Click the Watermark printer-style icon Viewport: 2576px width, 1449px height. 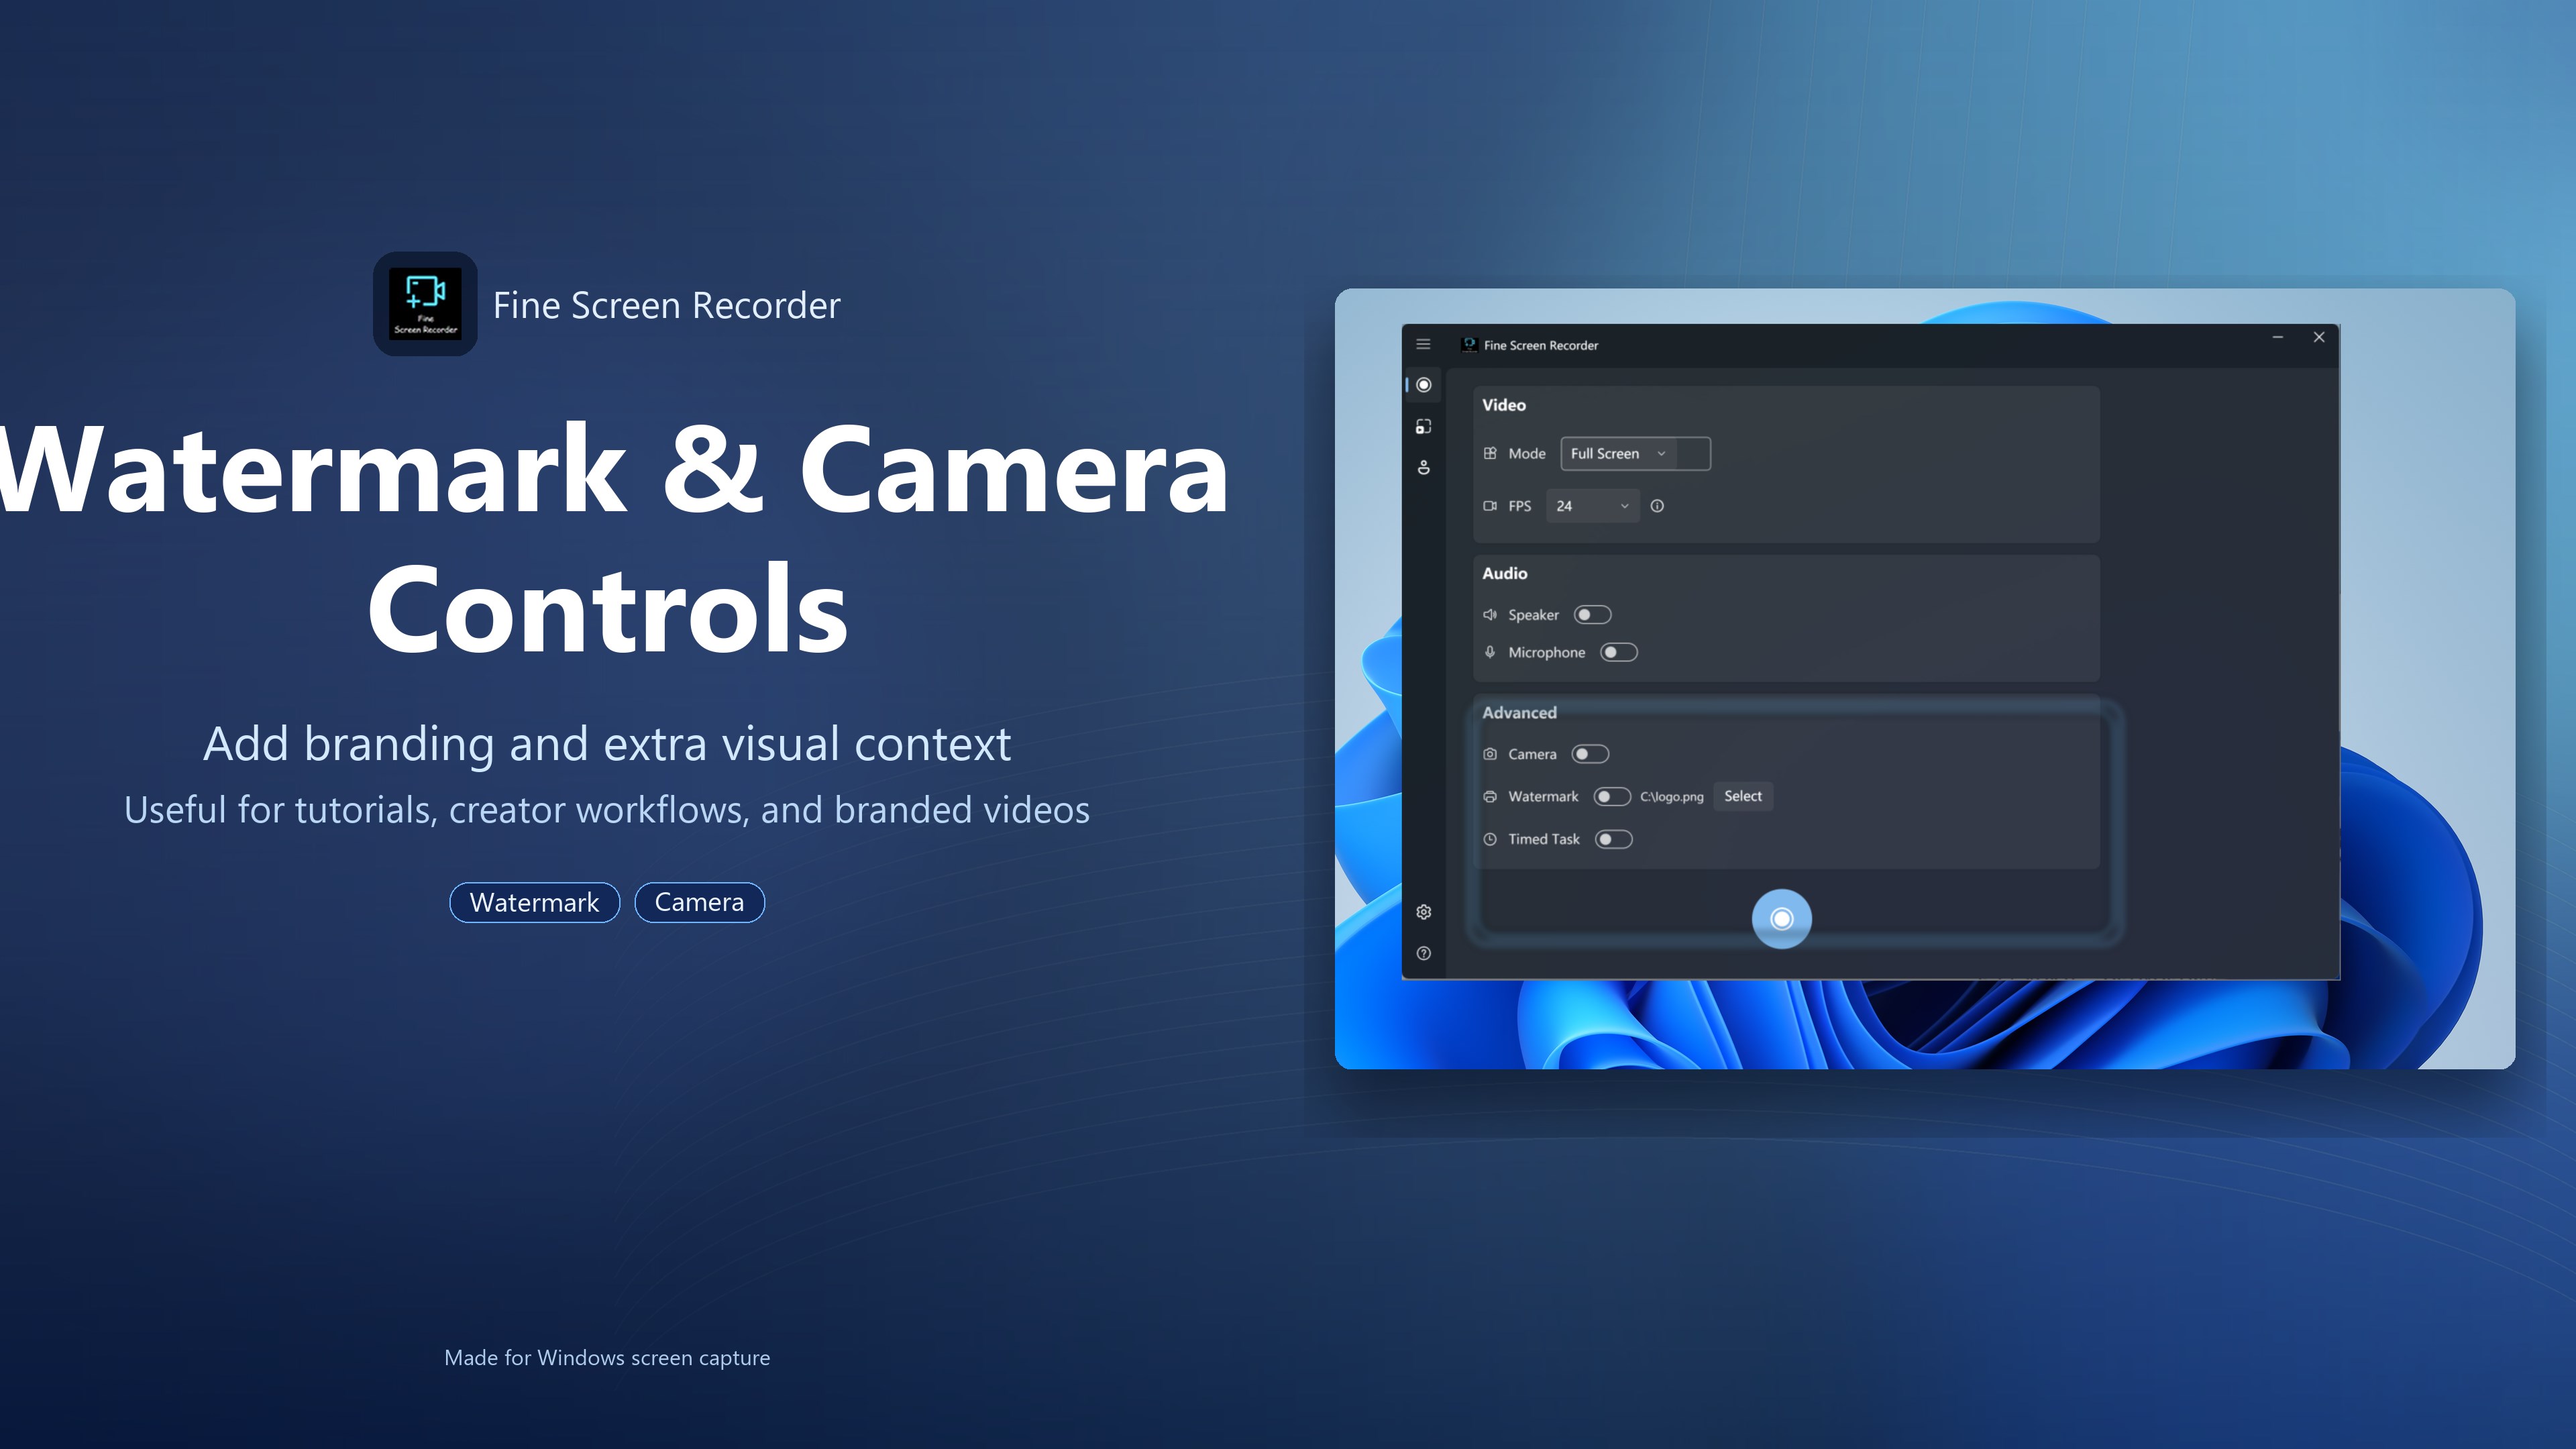coord(1490,797)
